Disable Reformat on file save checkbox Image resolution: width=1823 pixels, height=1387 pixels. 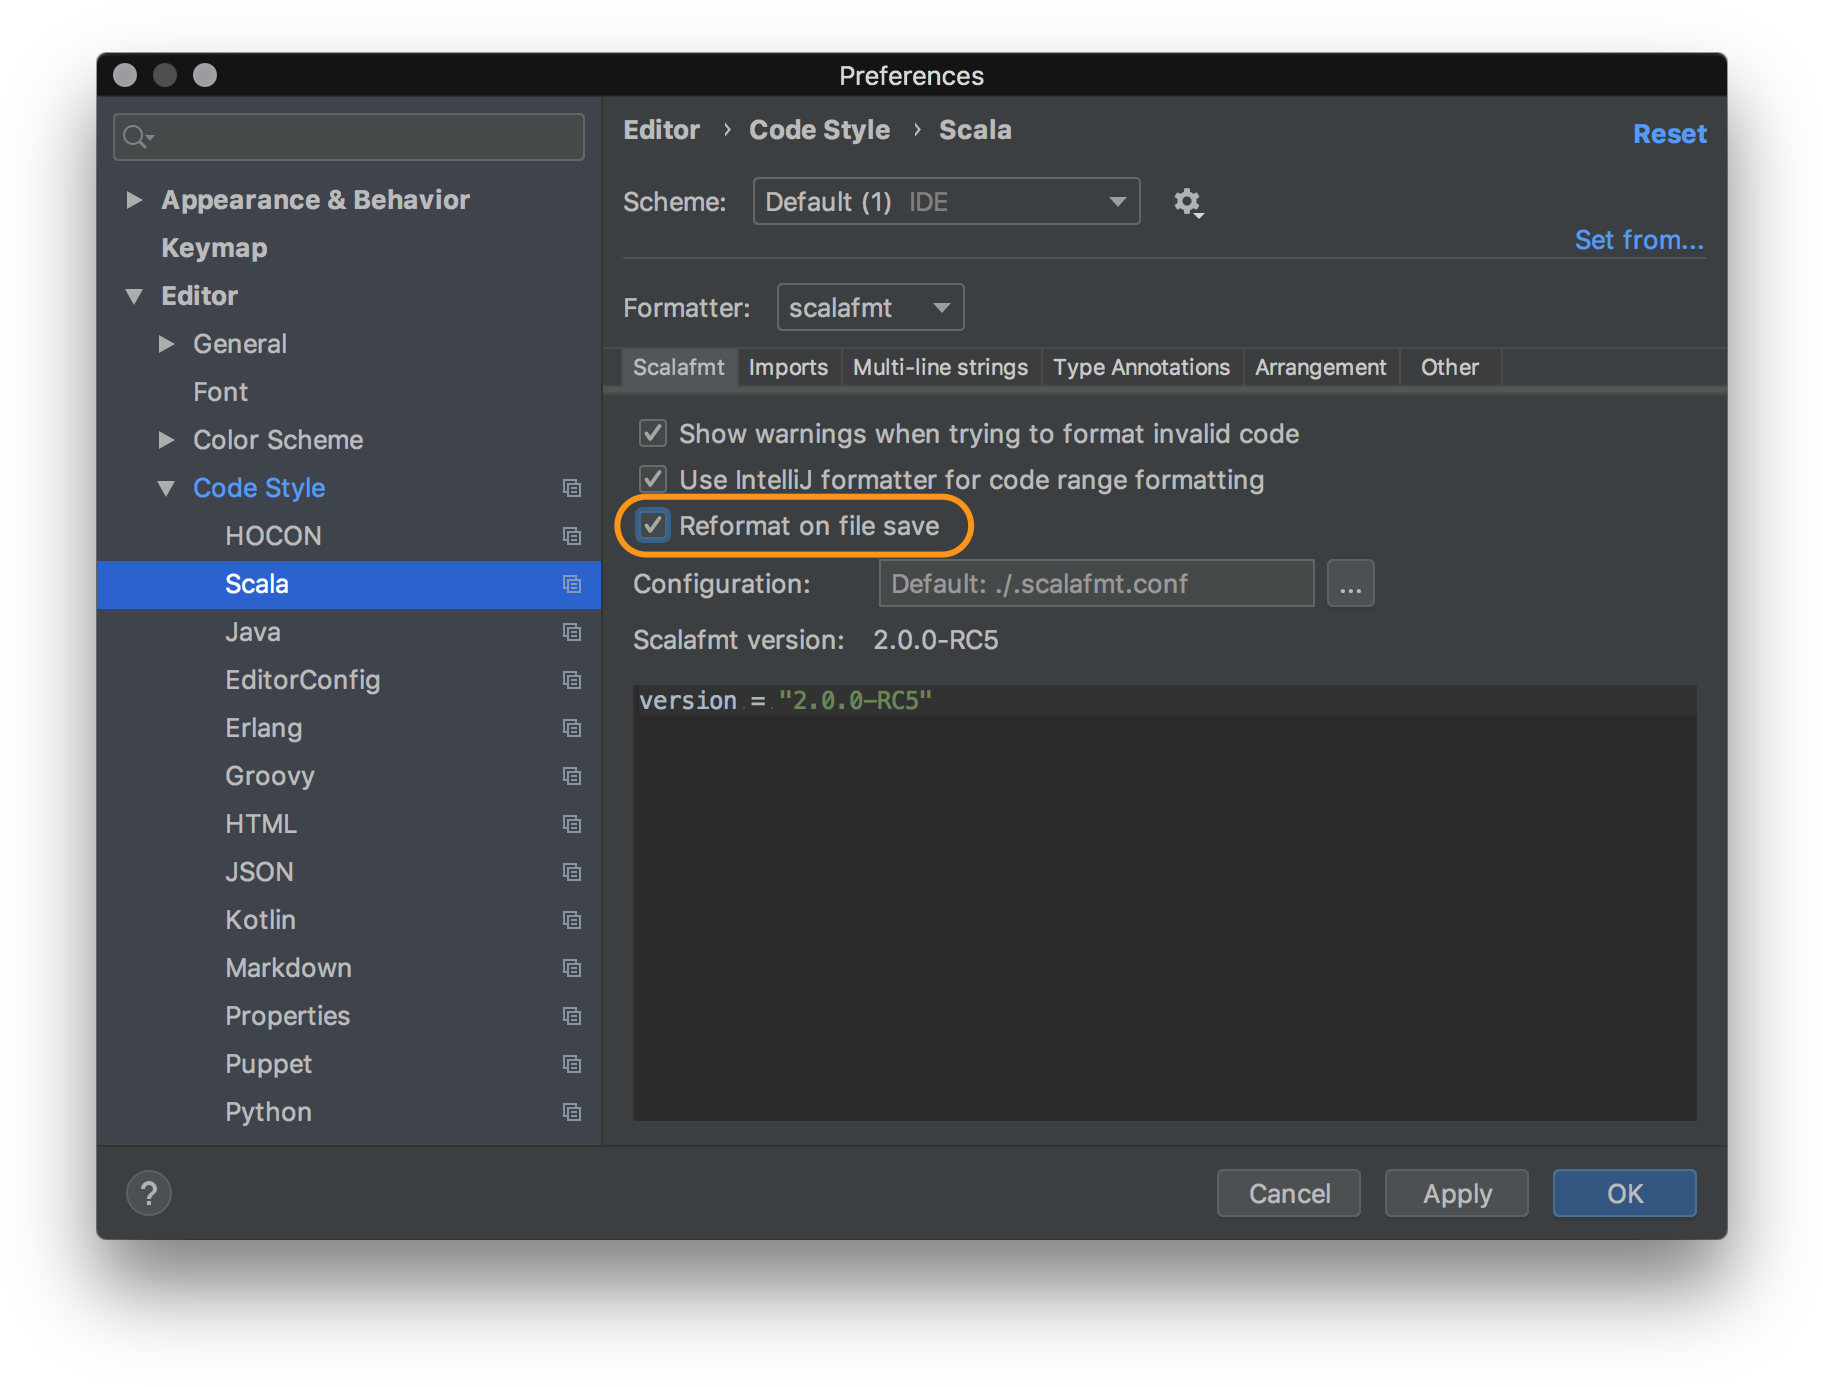[x=653, y=525]
